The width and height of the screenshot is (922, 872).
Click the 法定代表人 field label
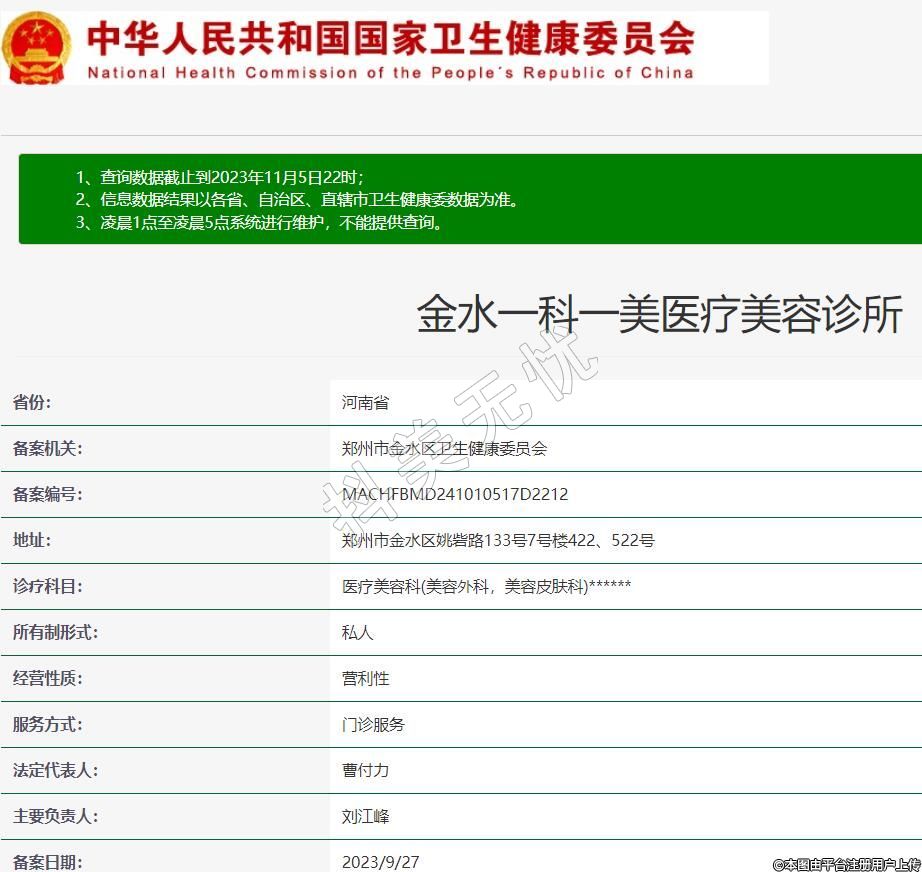(x=55, y=771)
